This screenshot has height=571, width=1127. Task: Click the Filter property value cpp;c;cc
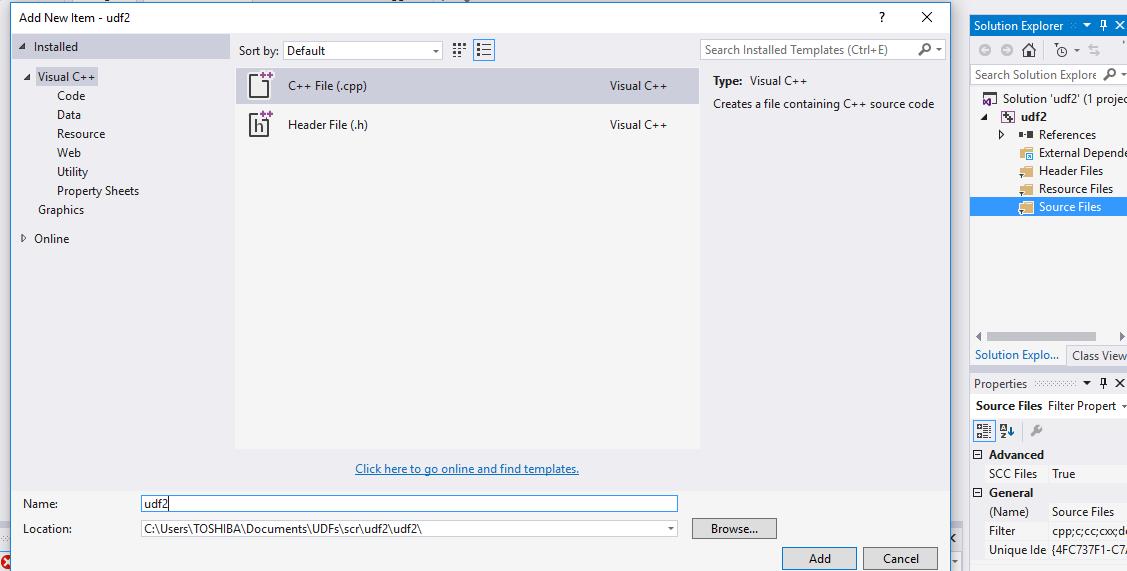click(1088, 531)
